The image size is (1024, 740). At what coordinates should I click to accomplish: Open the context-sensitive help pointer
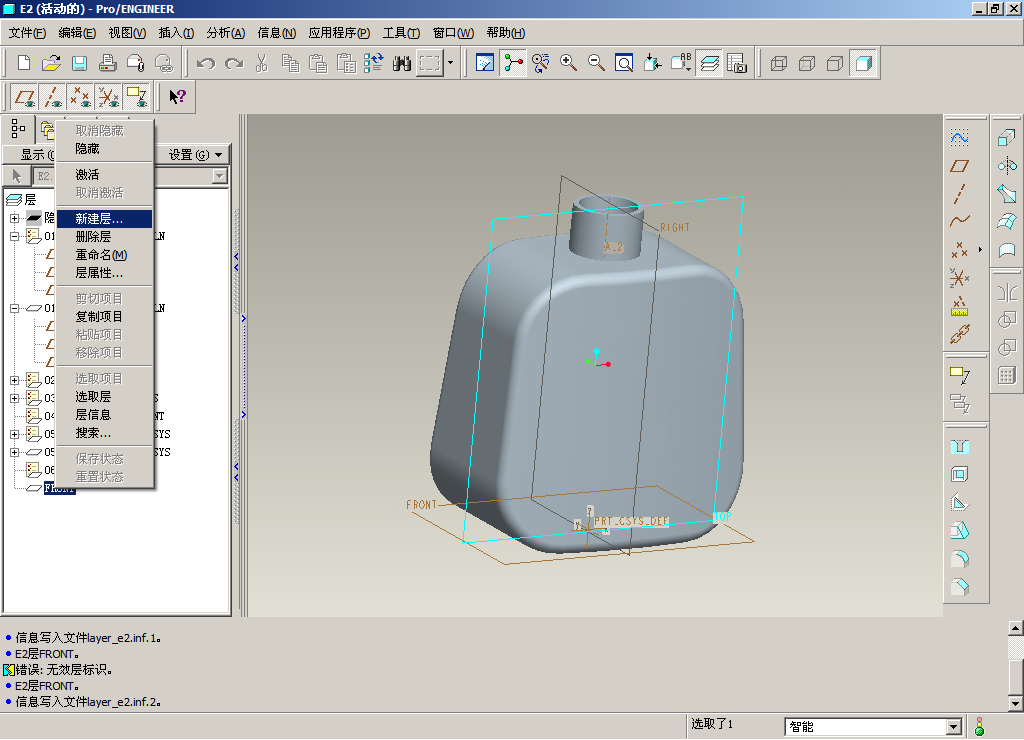click(x=177, y=97)
